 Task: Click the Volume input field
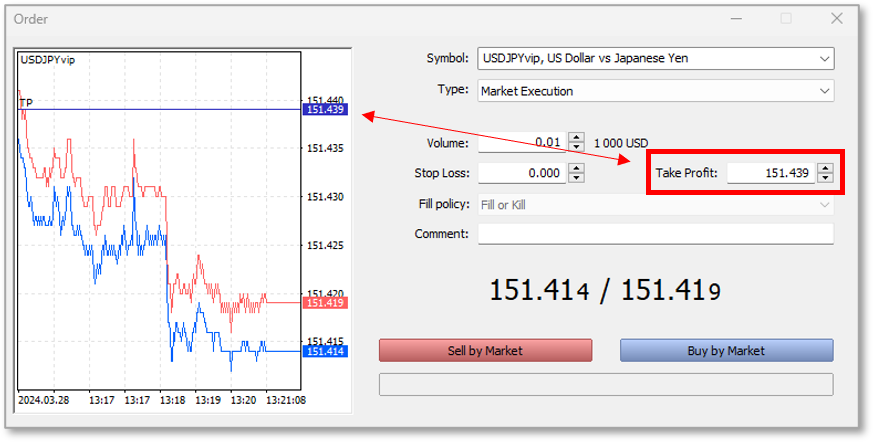pyautogui.click(x=522, y=143)
